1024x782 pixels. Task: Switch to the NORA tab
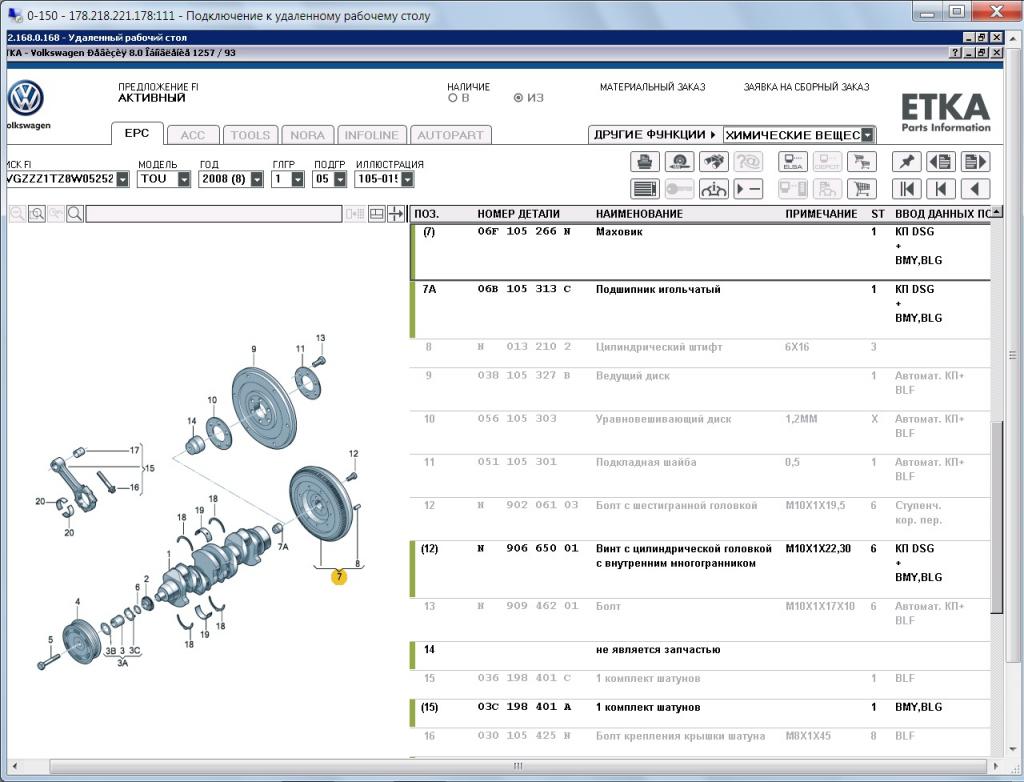[x=308, y=135]
